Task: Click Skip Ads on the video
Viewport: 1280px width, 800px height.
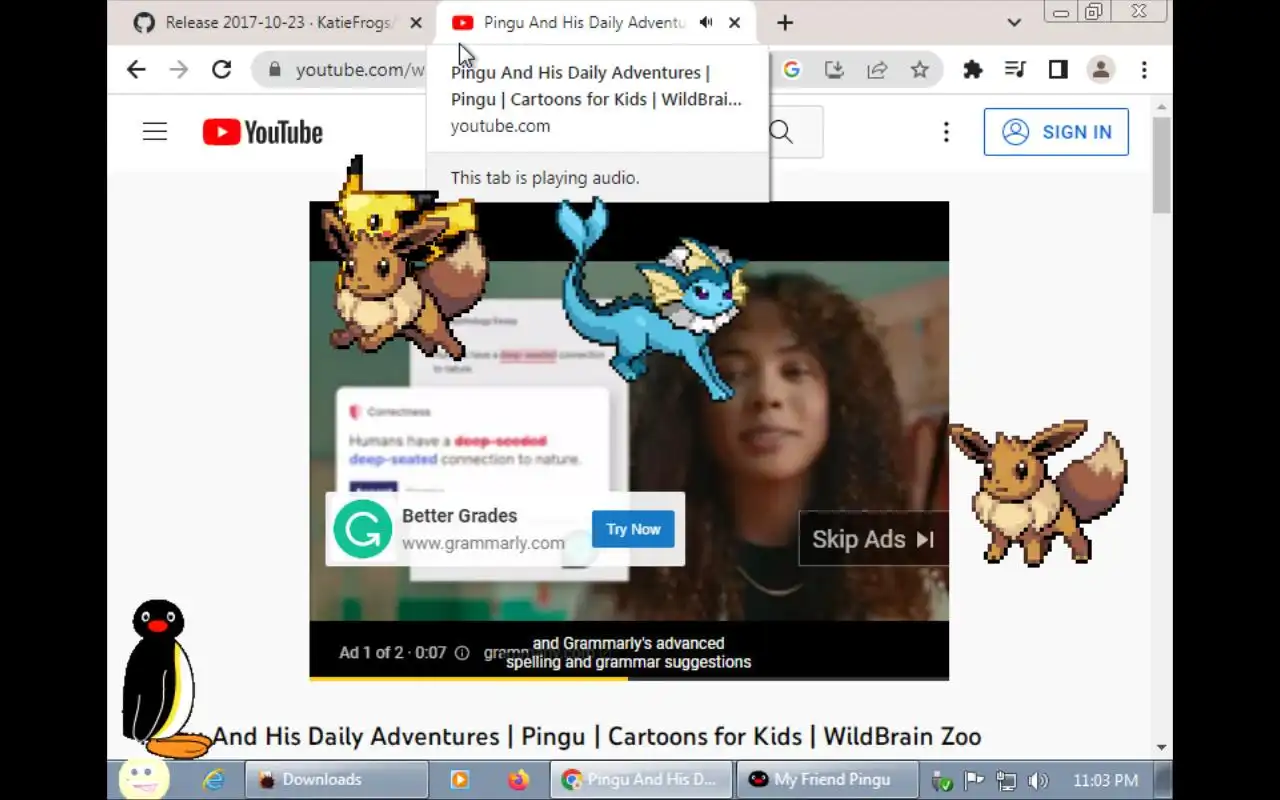Action: pos(872,539)
